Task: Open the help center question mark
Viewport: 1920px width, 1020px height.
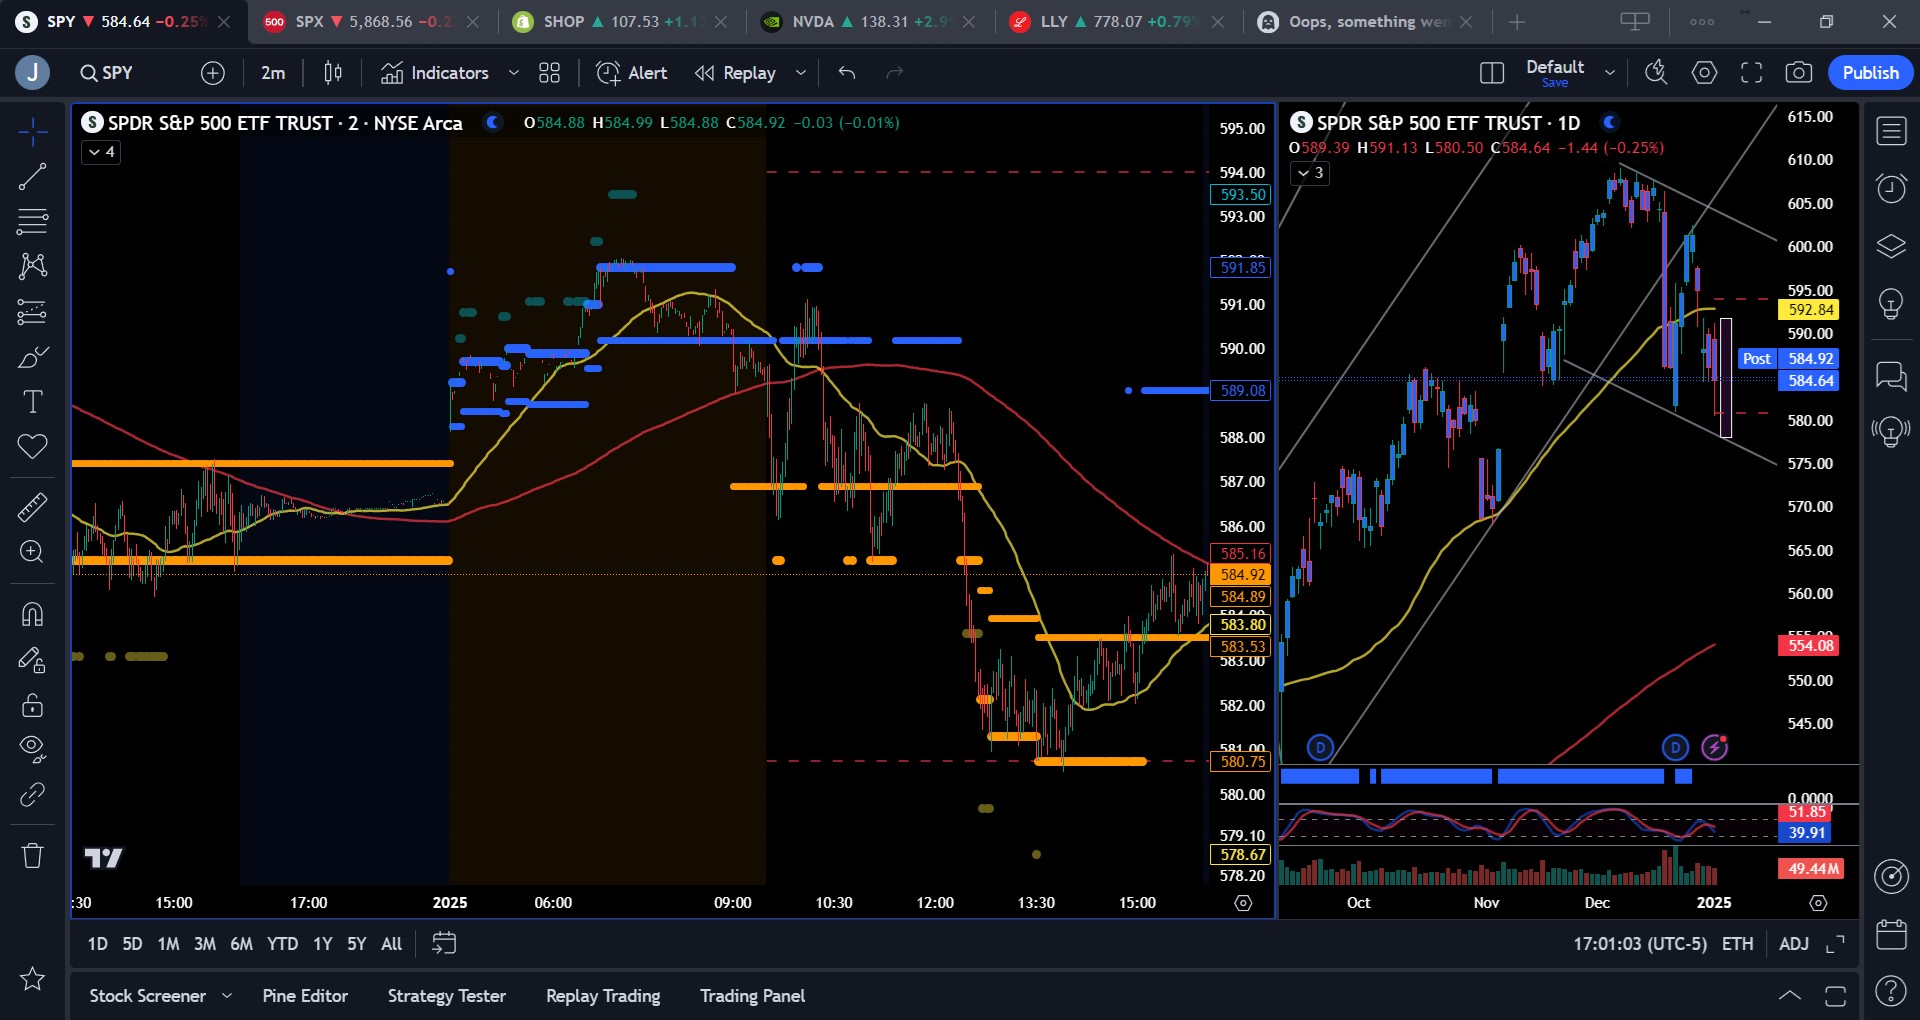Action: coord(1891,991)
